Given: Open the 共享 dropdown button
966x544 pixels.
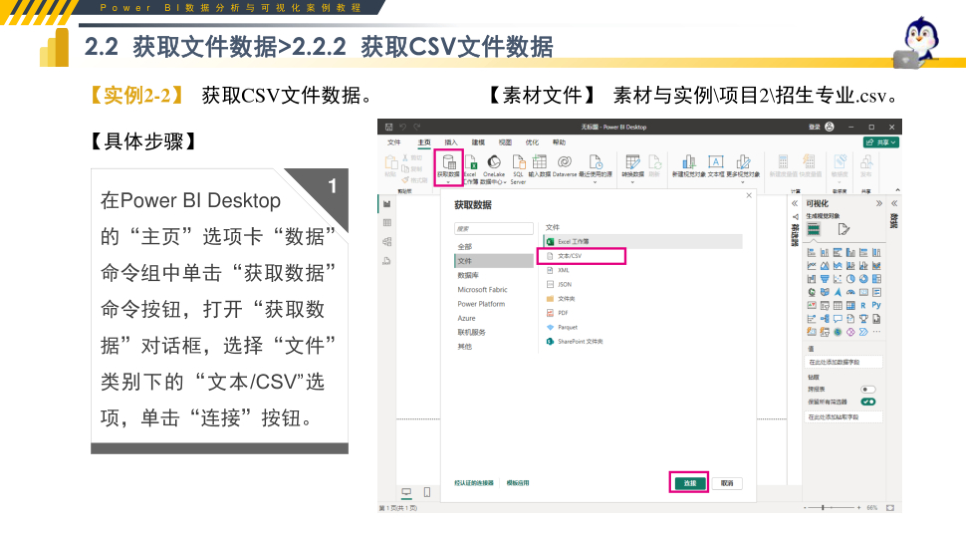Looking at the screenshot, I should [881, 142].
